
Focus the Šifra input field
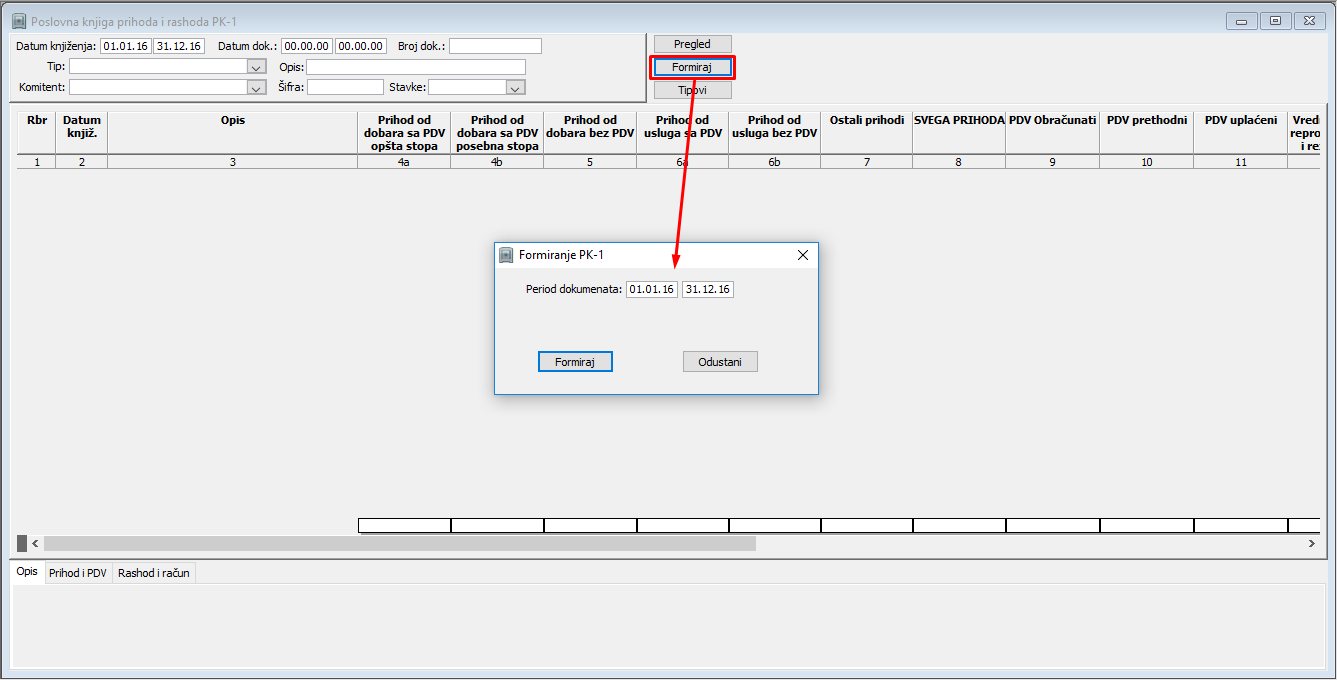tap(345, 88)
